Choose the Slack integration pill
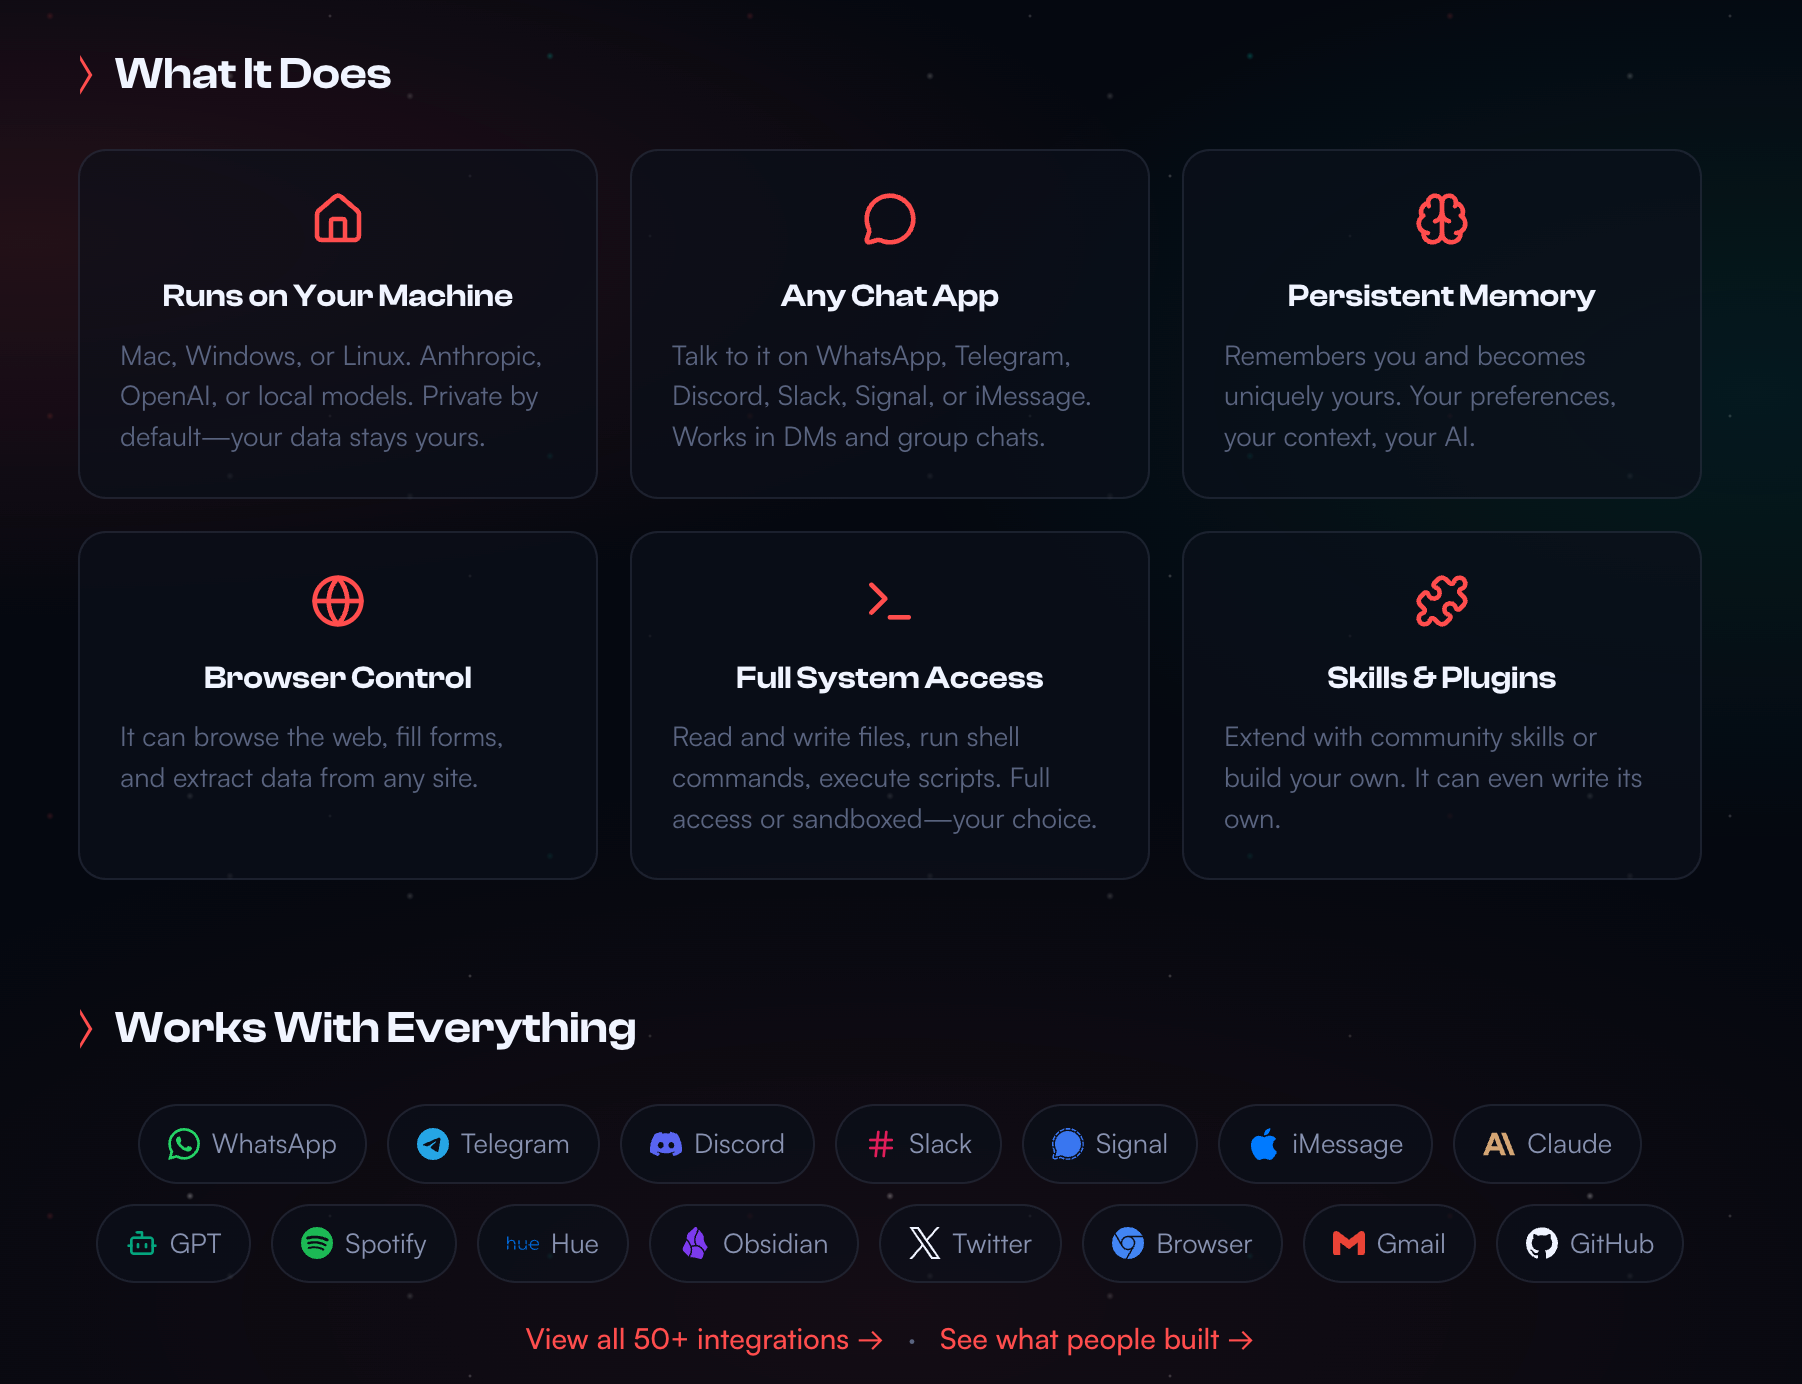The height and width of the screenshot is (1384, 1802). [x=918, y=1144]
